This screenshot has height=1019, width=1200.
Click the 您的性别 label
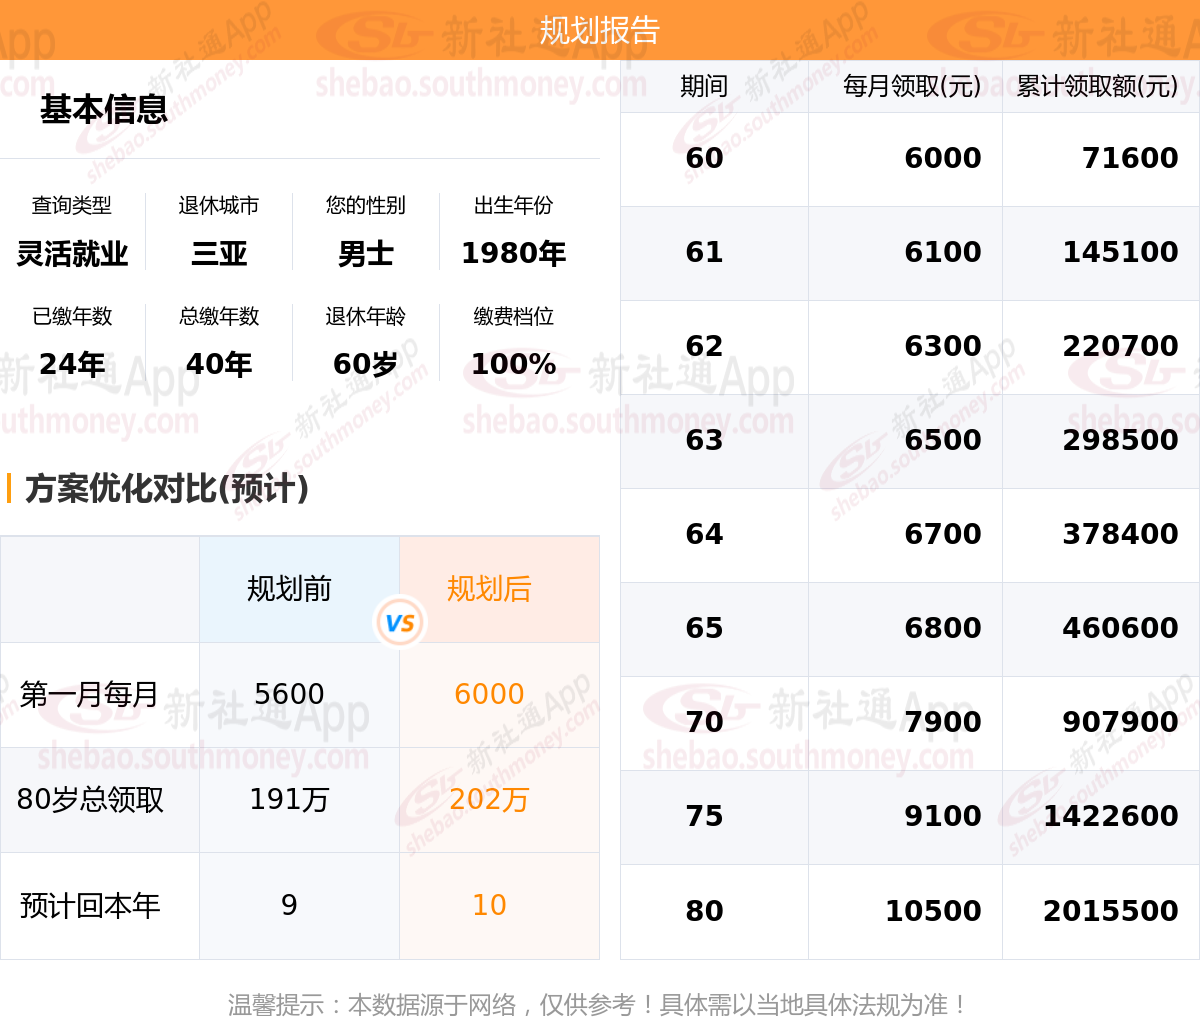point(366,205)
